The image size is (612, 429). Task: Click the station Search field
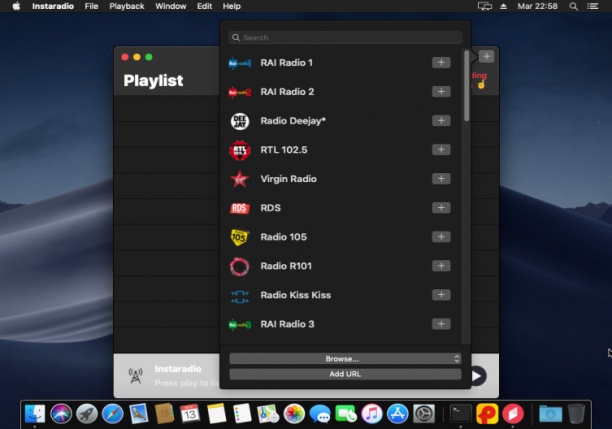[345, 37]
